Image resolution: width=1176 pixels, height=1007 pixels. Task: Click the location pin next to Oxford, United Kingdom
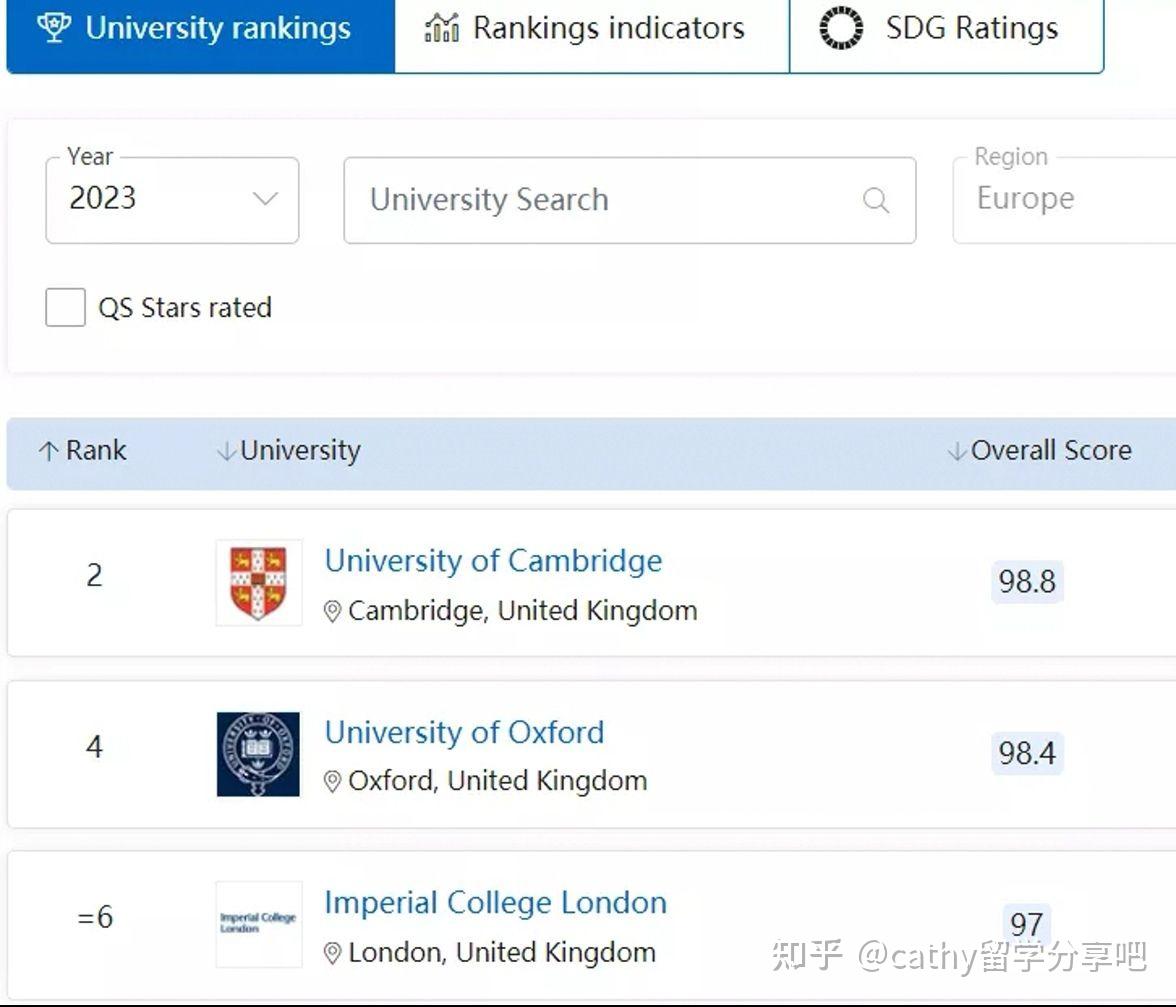(x=334, y=781)
